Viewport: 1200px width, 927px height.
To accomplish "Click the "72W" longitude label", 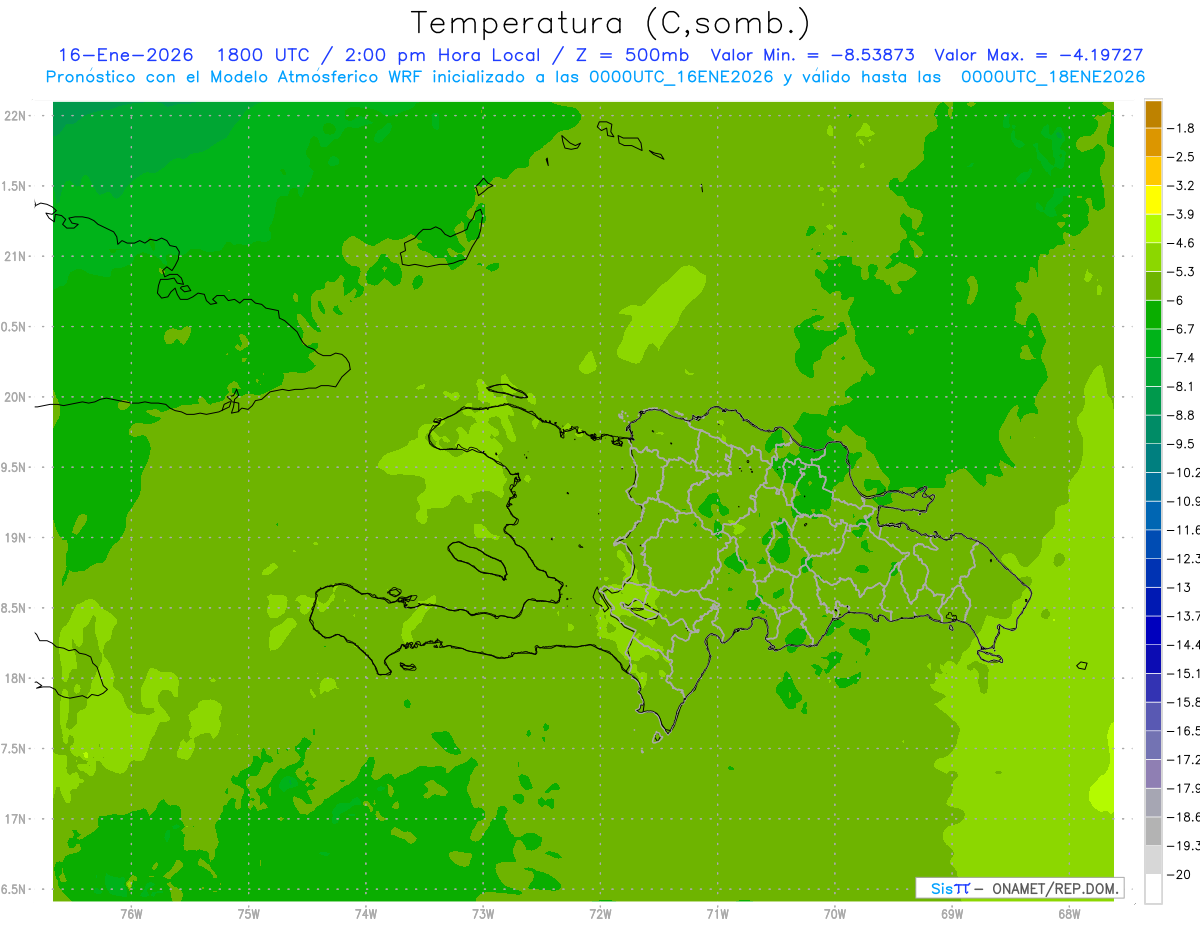I will tap(600, 914).
